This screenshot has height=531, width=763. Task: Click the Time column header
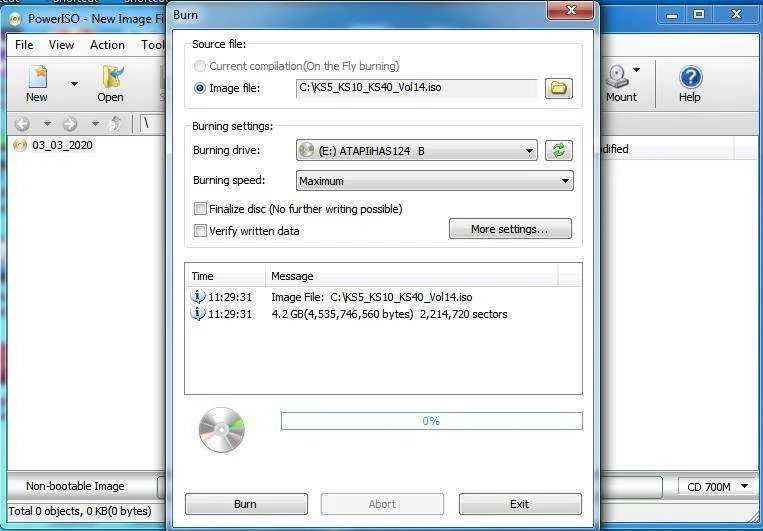coord(225,276)
